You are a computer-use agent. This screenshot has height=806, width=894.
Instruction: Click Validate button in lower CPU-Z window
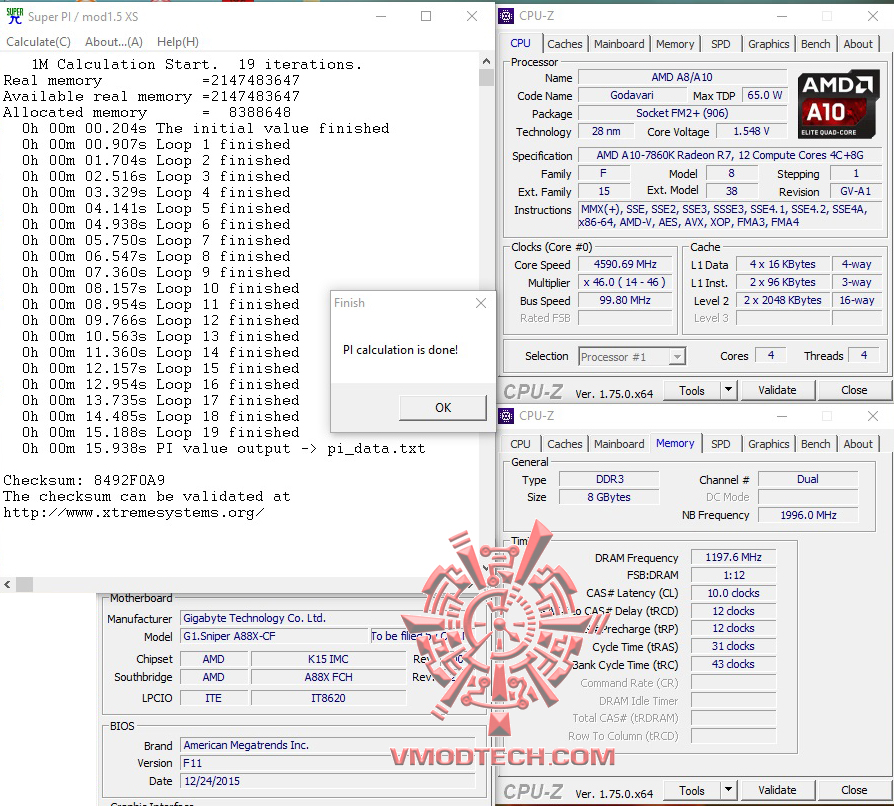pyautogui.click(x=777, y=791)
